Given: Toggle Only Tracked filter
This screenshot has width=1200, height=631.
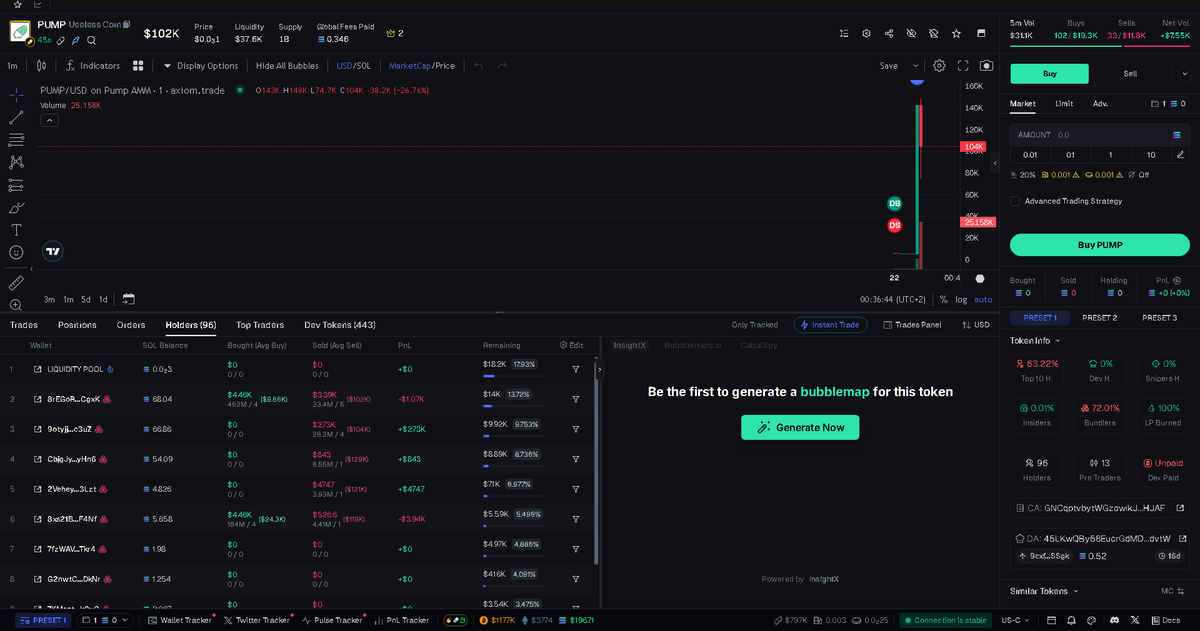Looking at the screenshot, I should [754, 325].
